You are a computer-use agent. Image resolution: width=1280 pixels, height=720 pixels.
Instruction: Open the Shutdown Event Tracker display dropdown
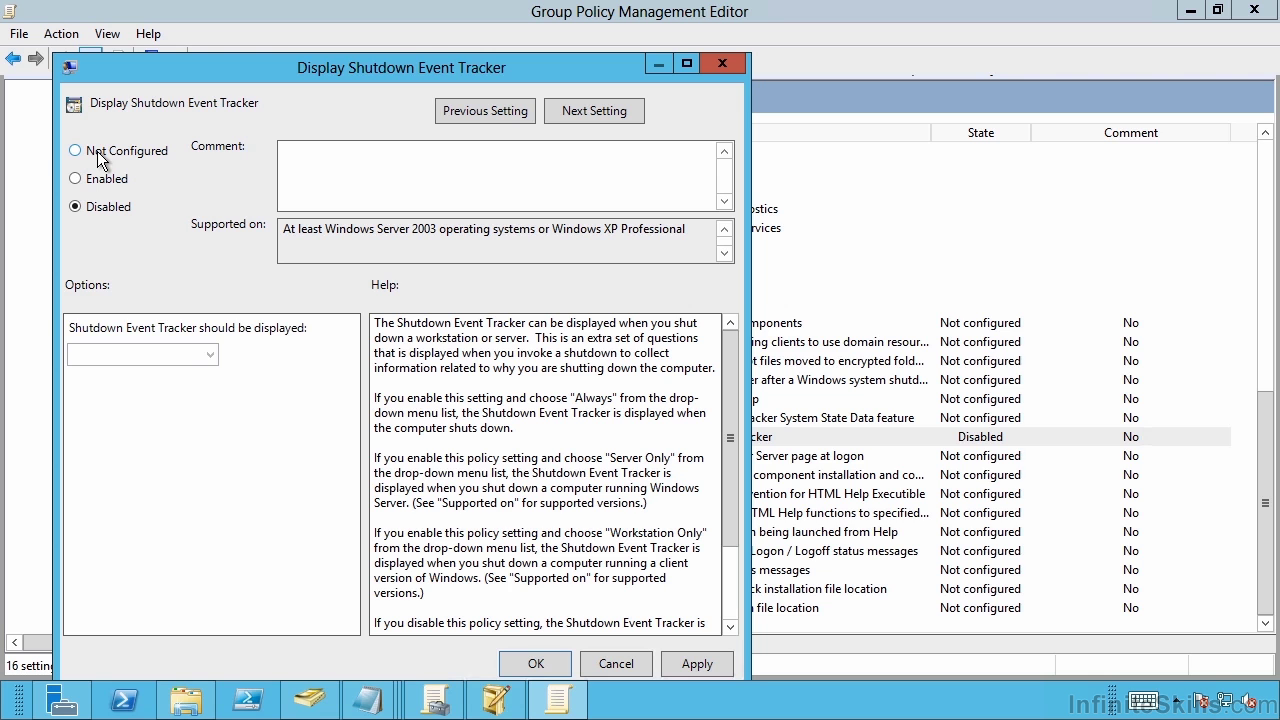click(x=143, y=354)
